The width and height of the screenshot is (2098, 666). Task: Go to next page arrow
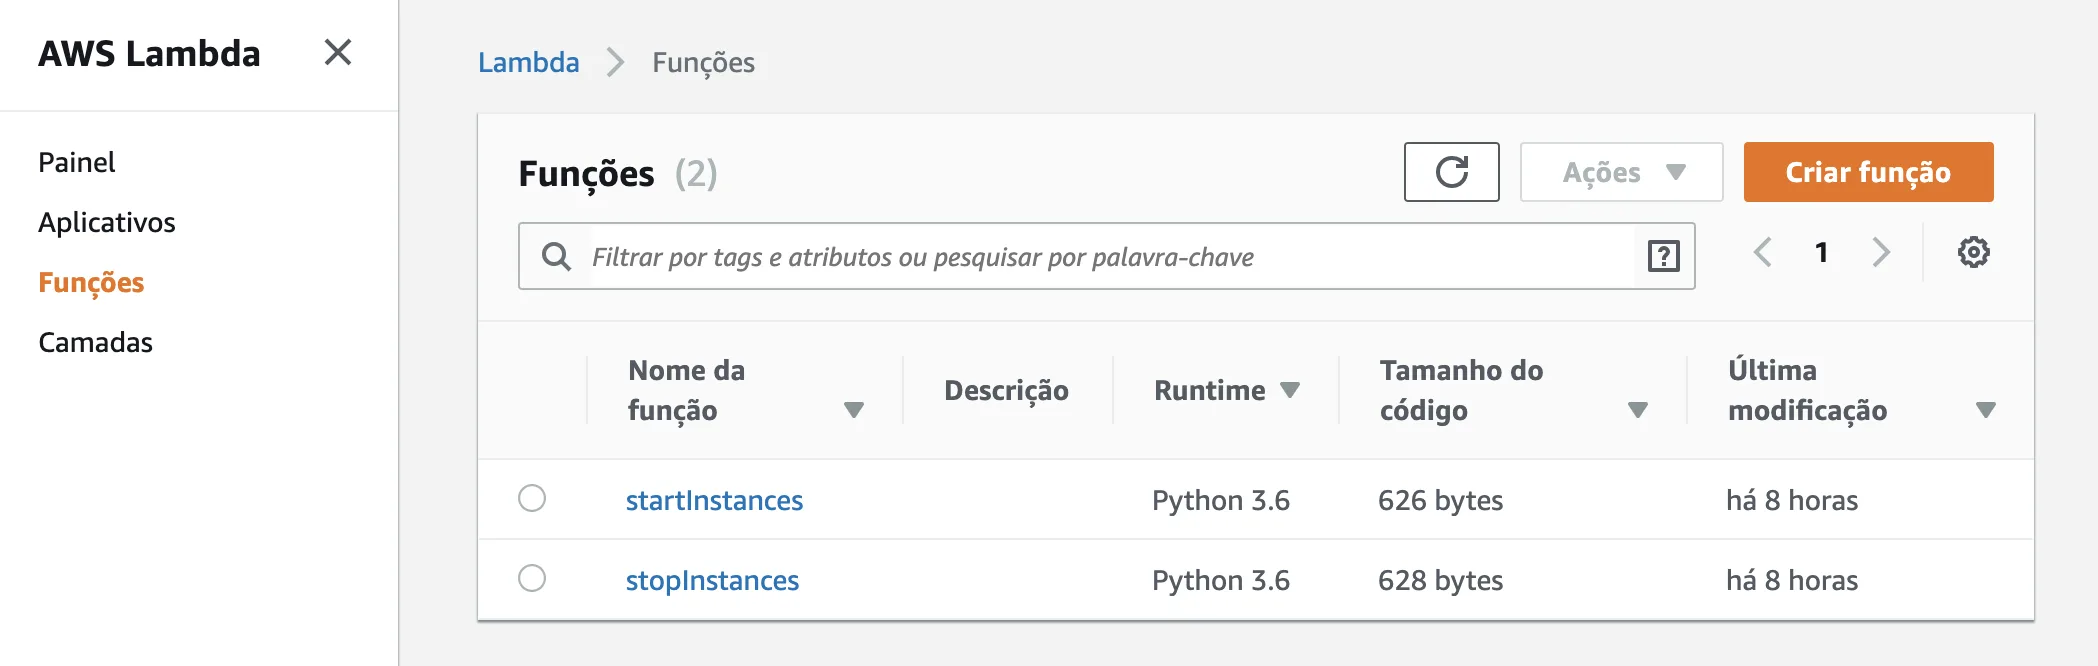1881,252
